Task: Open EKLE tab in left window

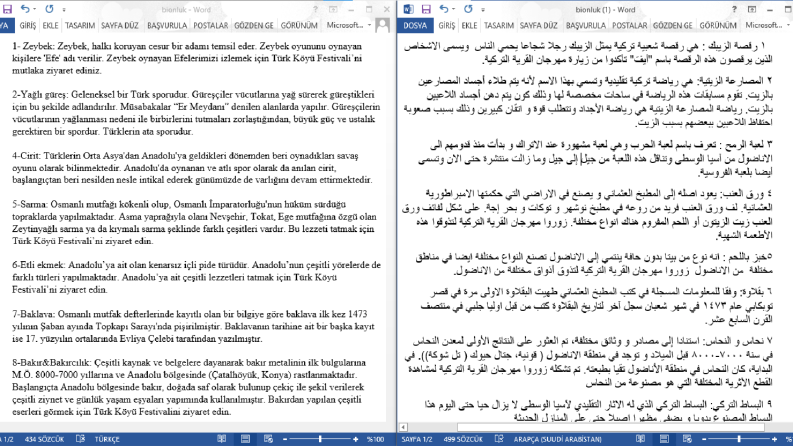Action: pos(50,25)
